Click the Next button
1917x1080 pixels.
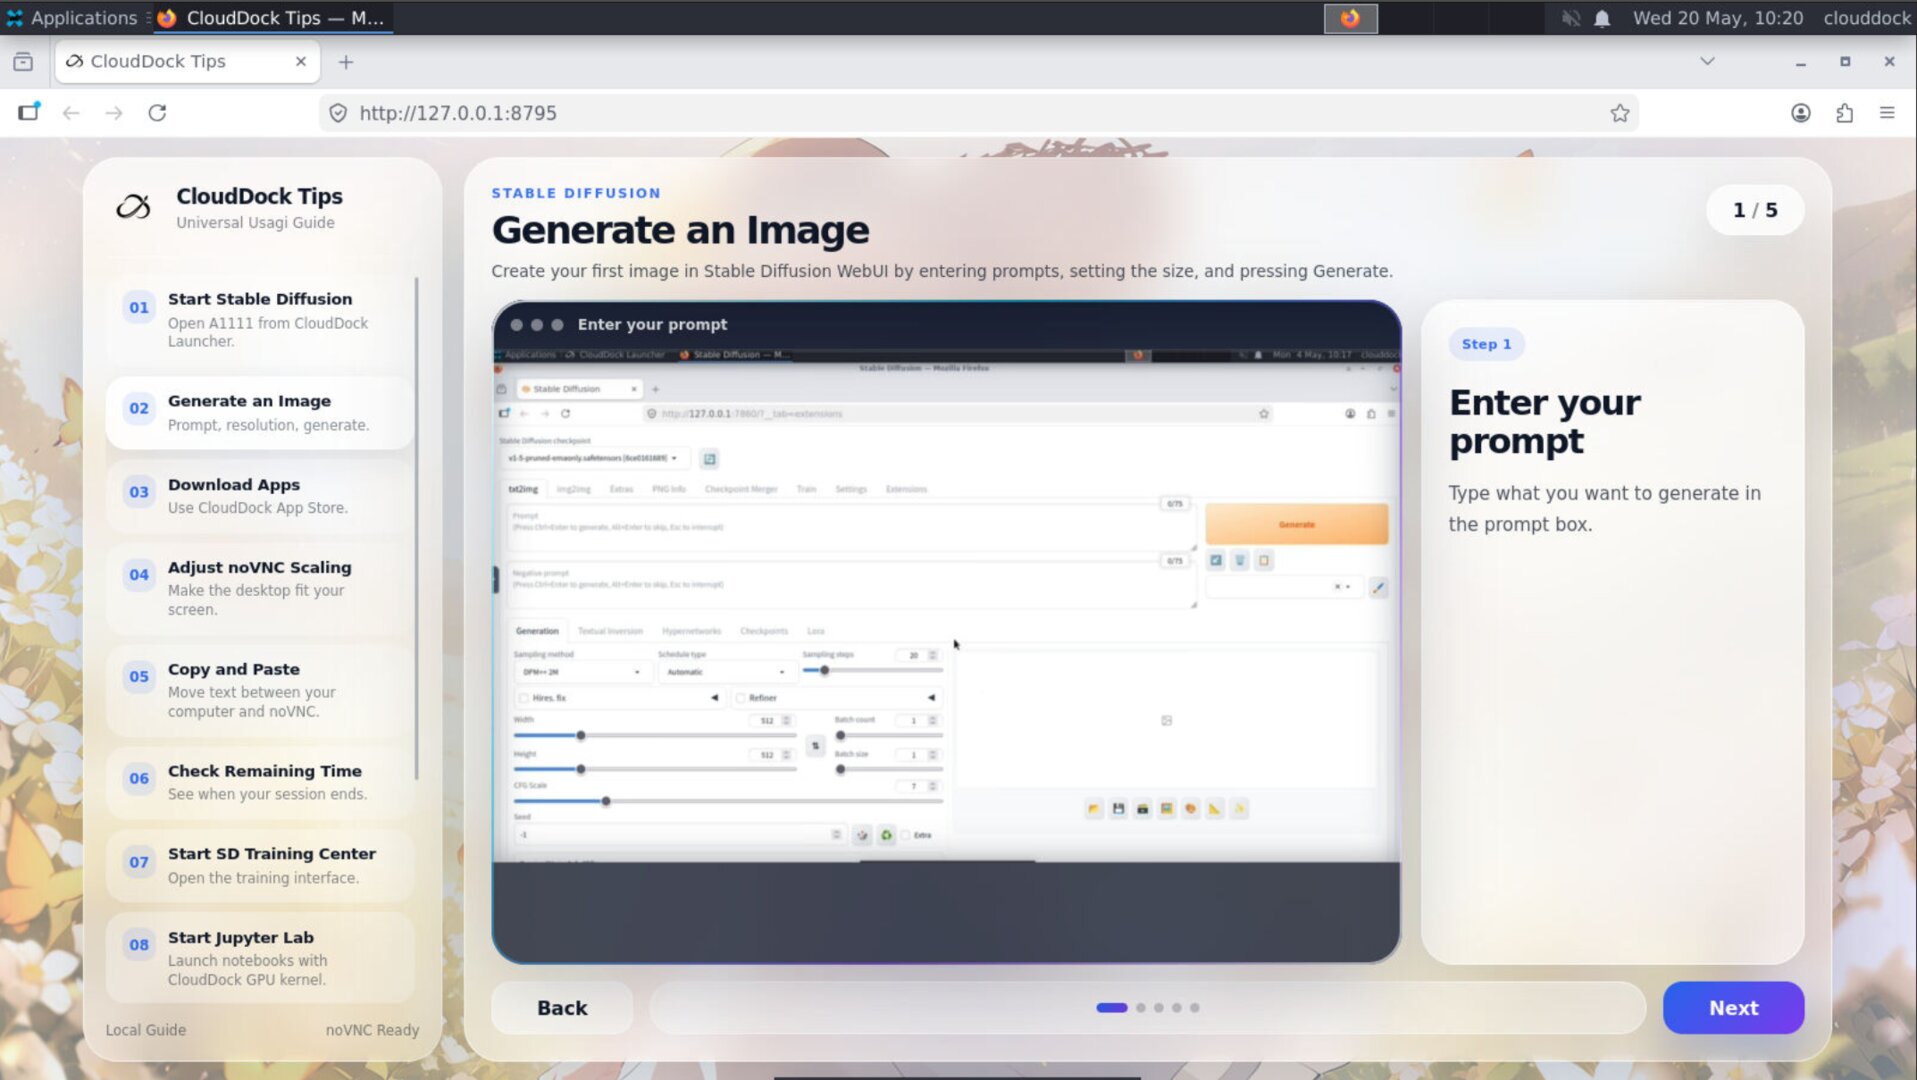pyautogui.click(x=1733, y=1007)
